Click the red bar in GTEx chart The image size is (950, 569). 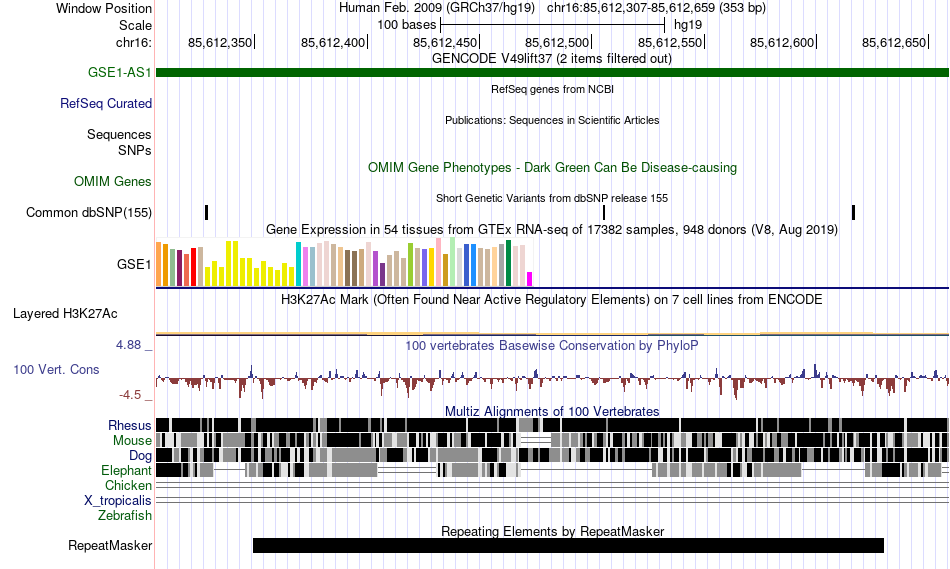click(193, 267)
